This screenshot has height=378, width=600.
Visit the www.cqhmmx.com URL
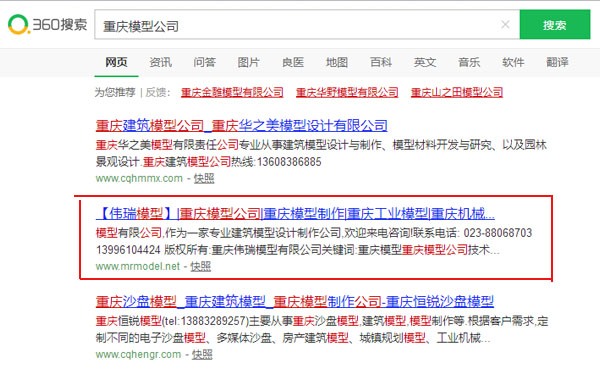click(139, 178)
